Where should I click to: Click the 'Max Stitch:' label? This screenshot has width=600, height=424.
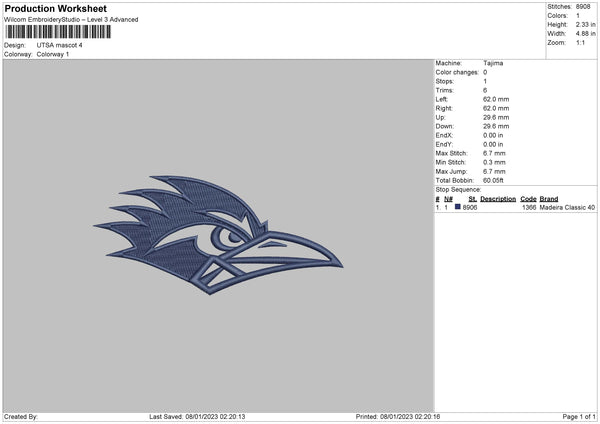click(x=452, y=153)
